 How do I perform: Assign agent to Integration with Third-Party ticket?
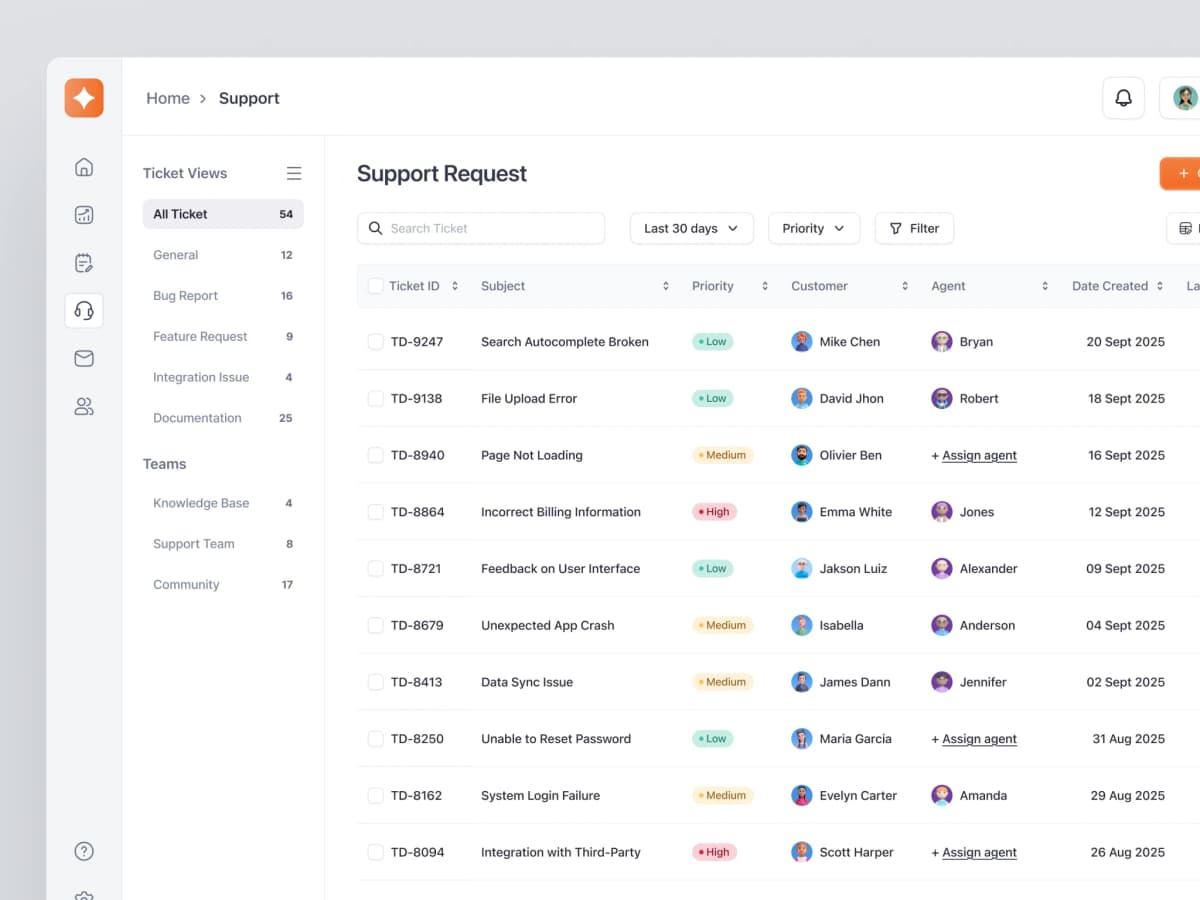pyautogui.click(x=974, y=852)
